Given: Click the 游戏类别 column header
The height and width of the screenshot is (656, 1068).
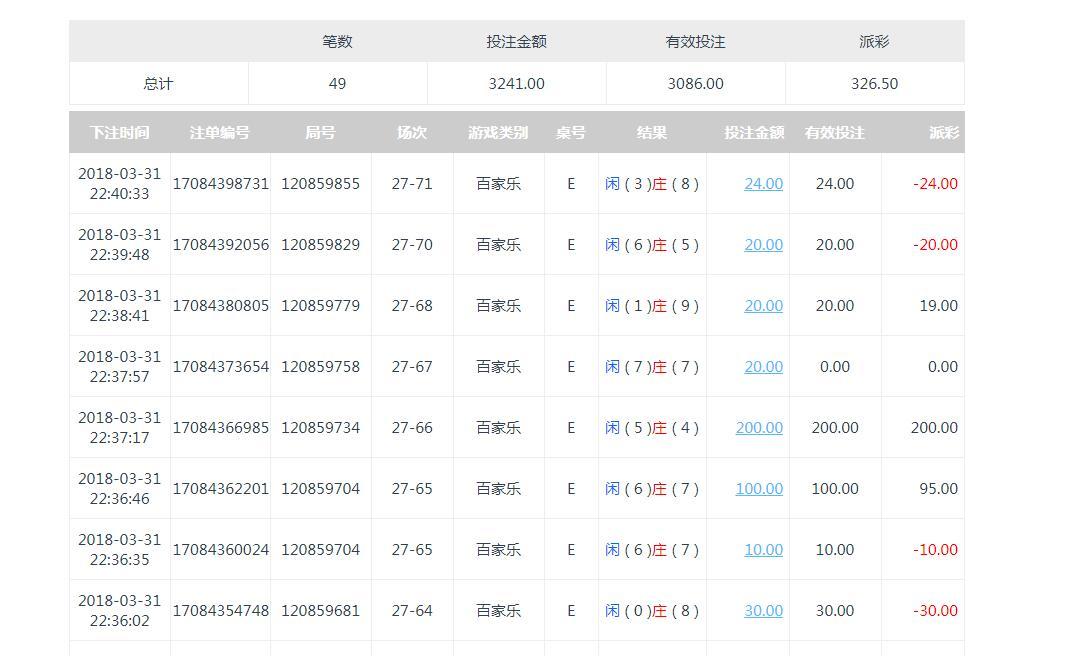Looking at the screenshot, I should pyautogui.click(x=498, y=133).
